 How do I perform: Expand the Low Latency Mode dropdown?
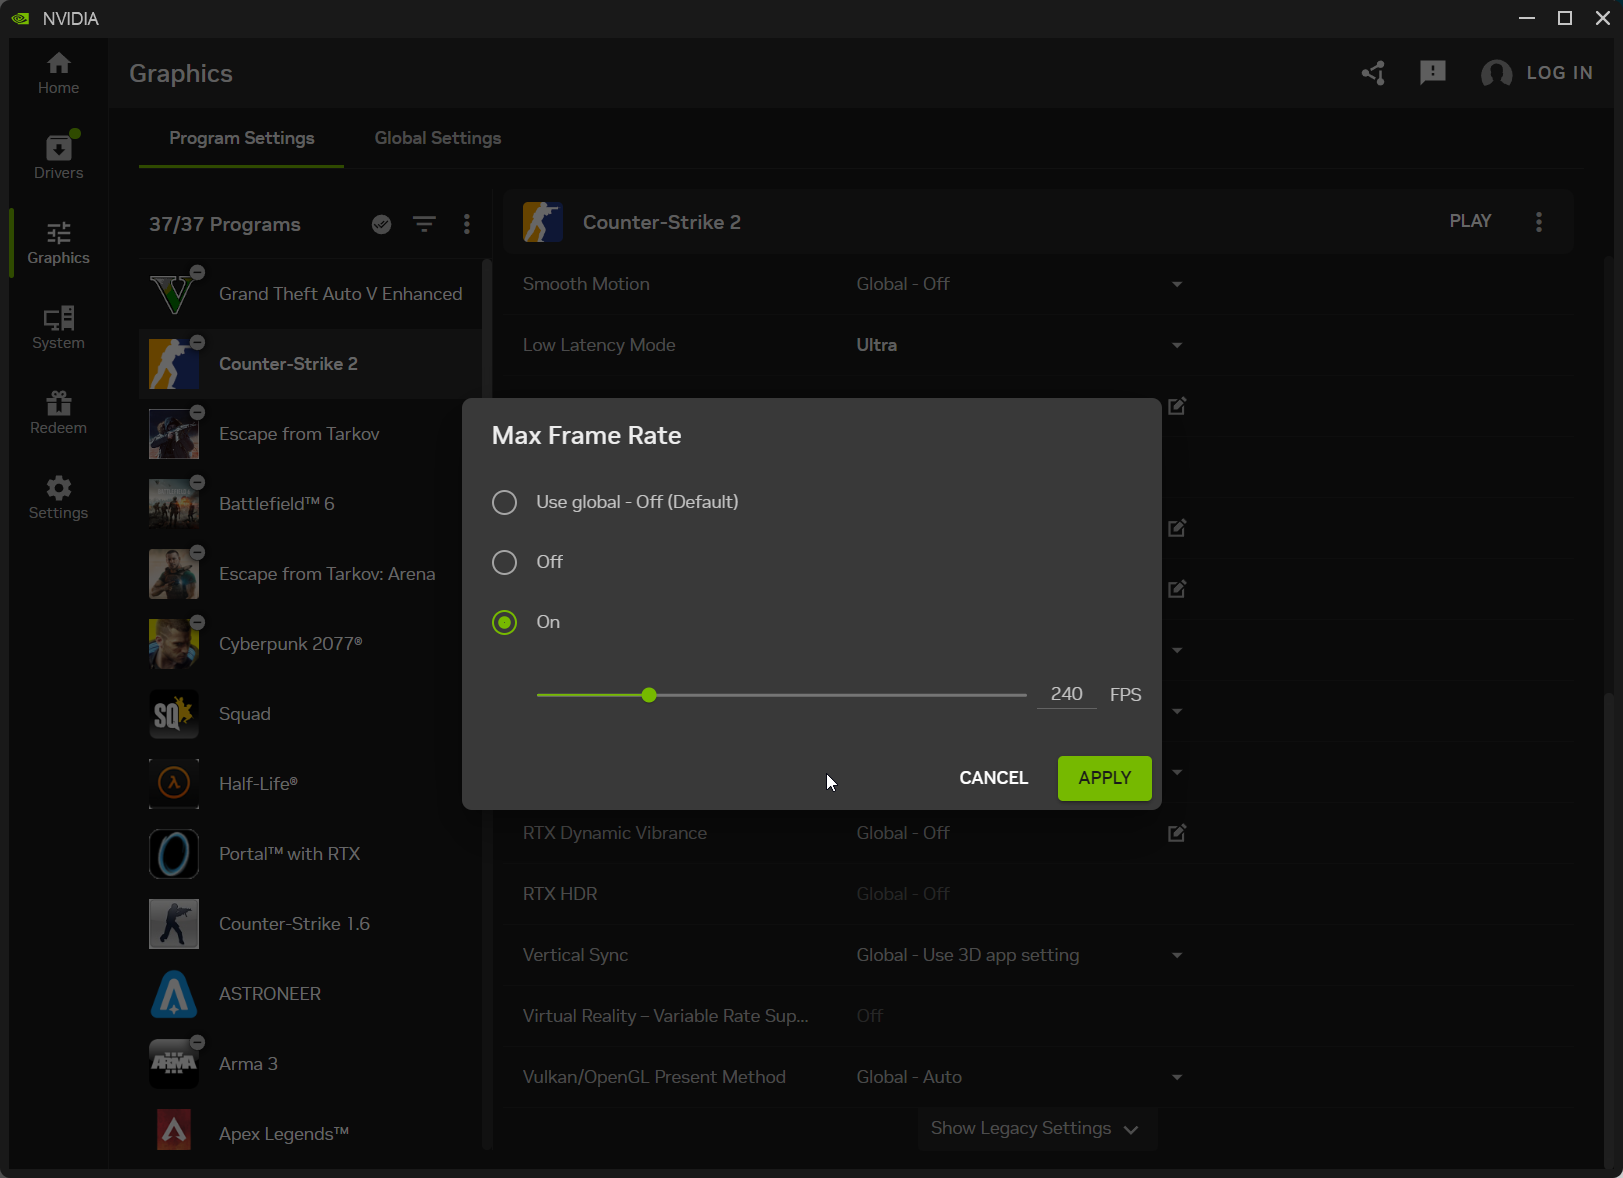tap(1177, 346)
